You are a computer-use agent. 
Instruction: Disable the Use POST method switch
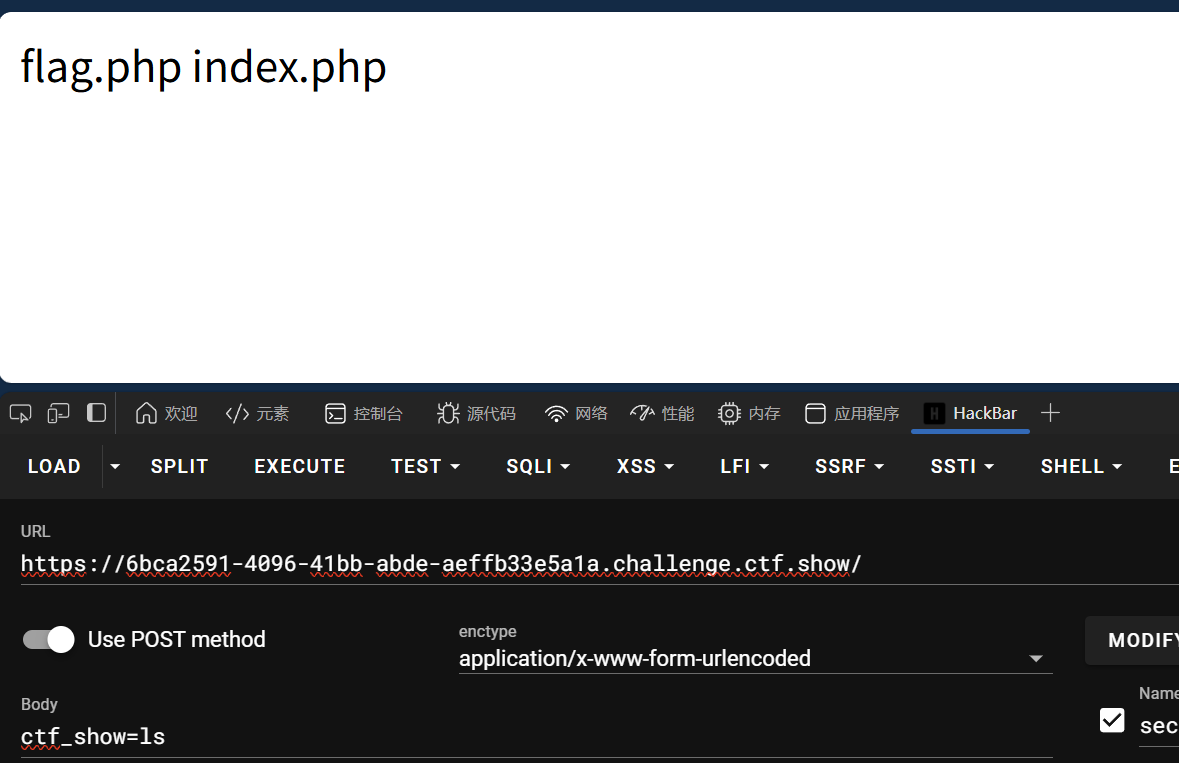[49, 640]
